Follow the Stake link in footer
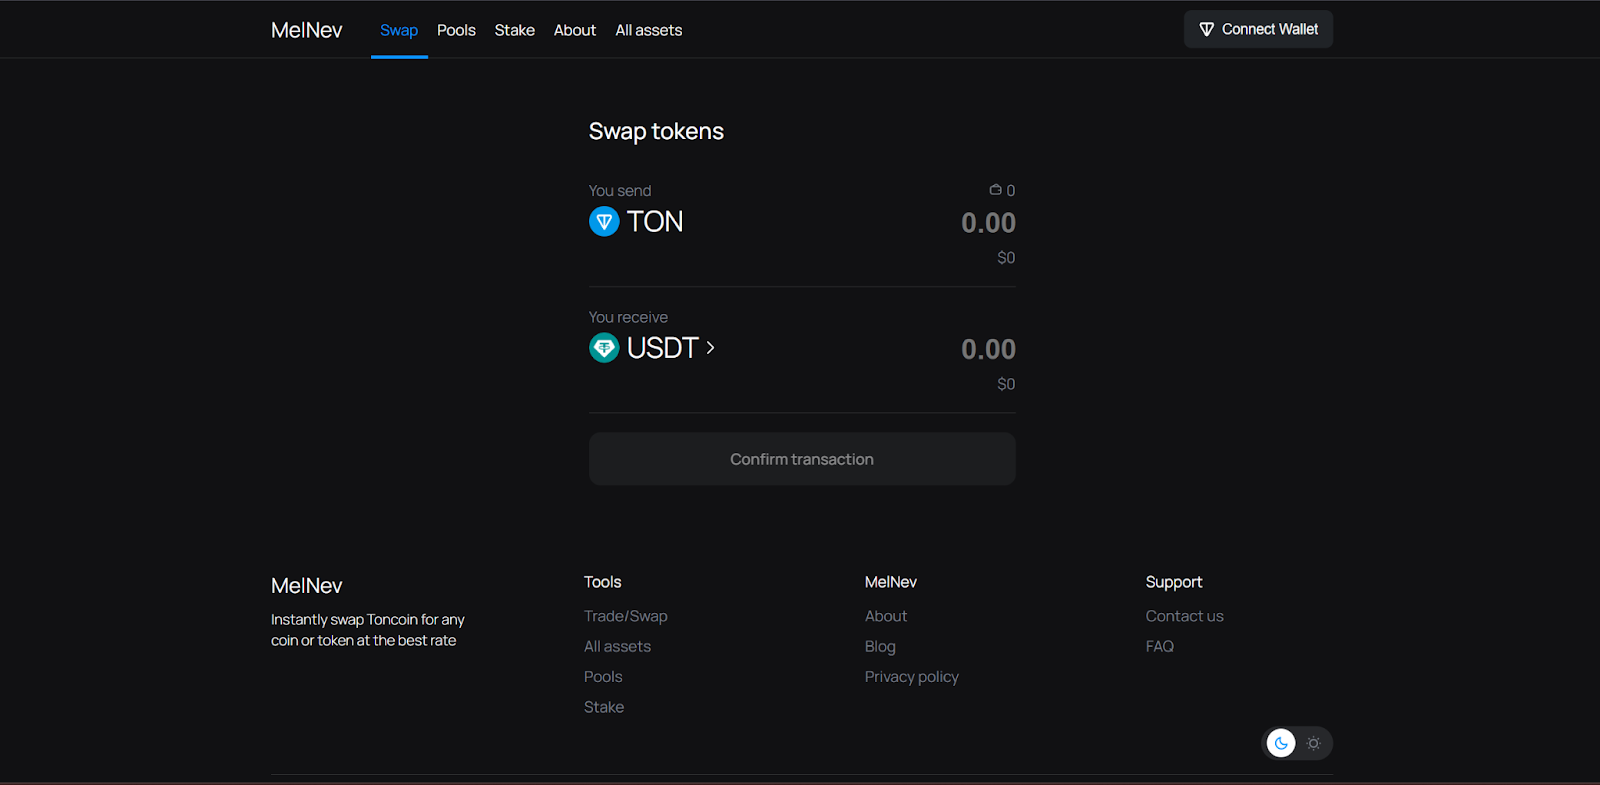The image size is (1600, 785). 604,707
